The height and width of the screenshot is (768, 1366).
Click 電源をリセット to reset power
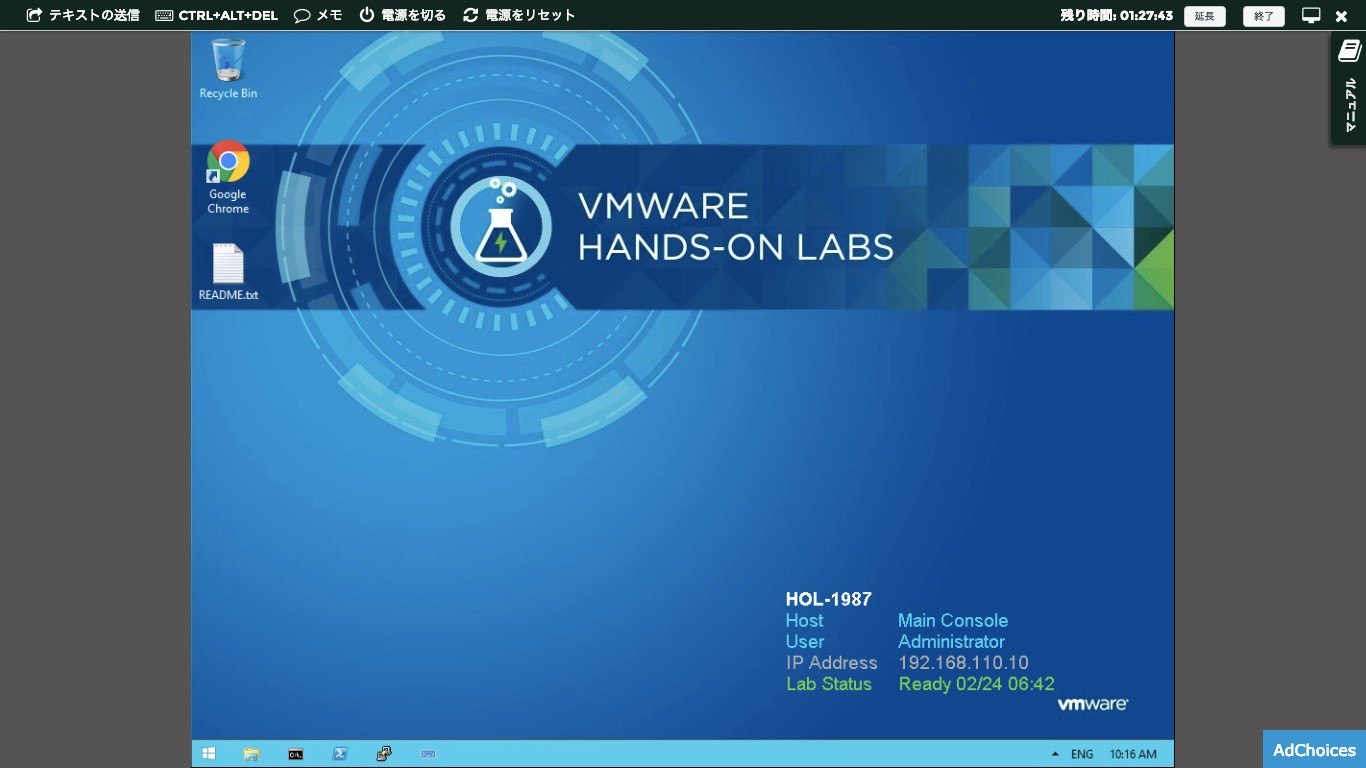click(519, 15)
